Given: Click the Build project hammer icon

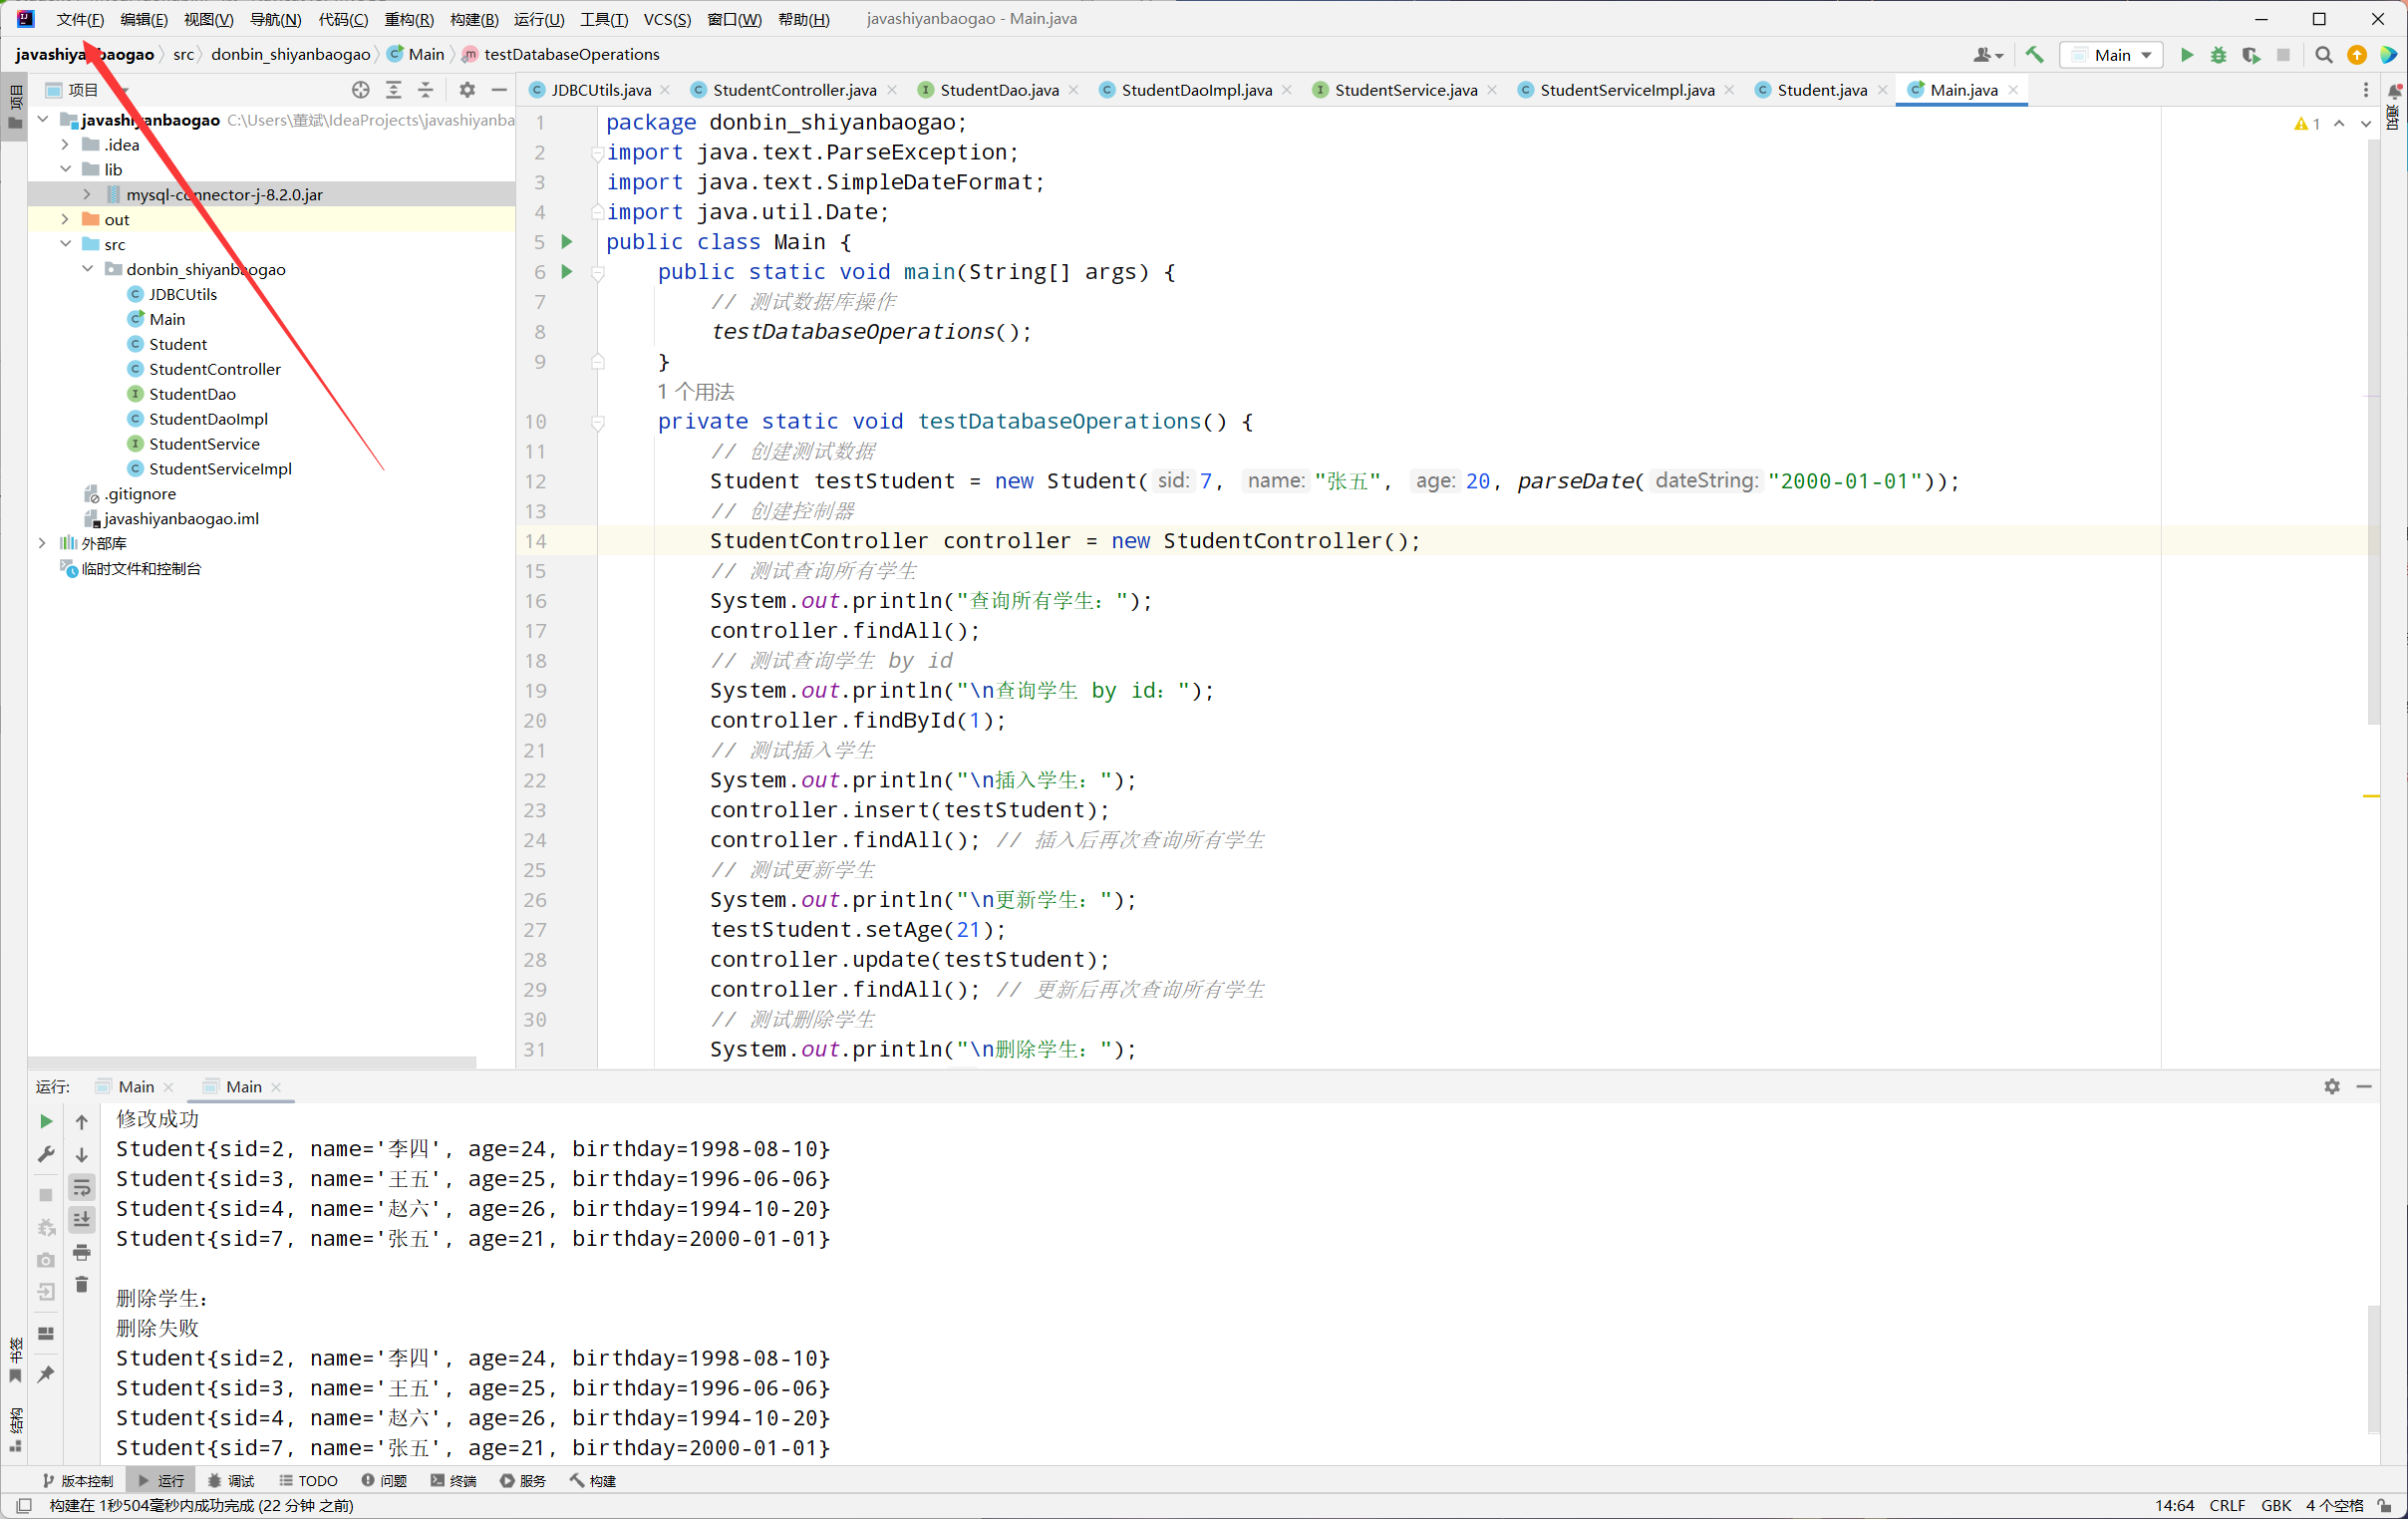Looking at the screenshot, I should (2034, 55).
